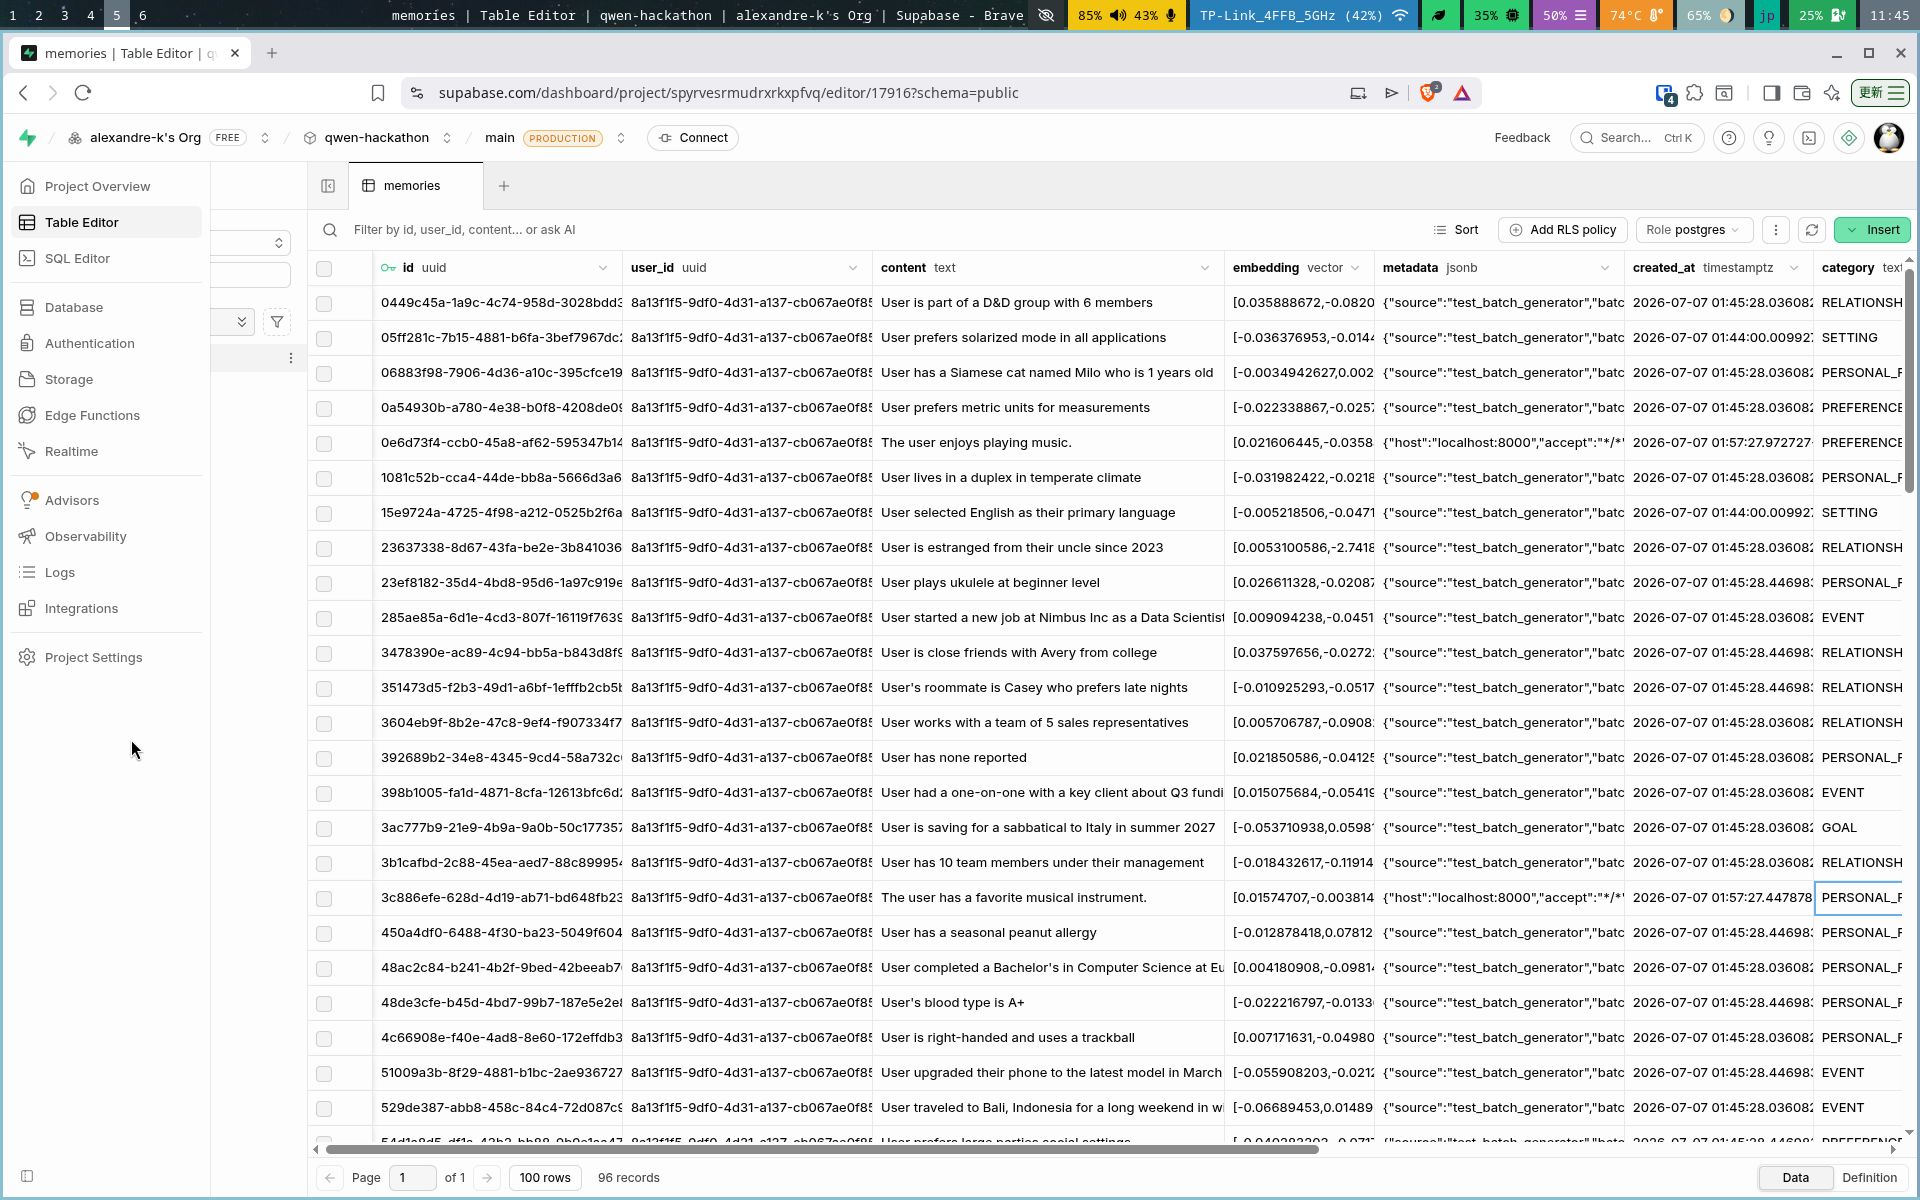The height and width of the screenshot is (1200, 1920).
Task: Open the inline SQL editor icon in header
Action: coord(1809,138)
